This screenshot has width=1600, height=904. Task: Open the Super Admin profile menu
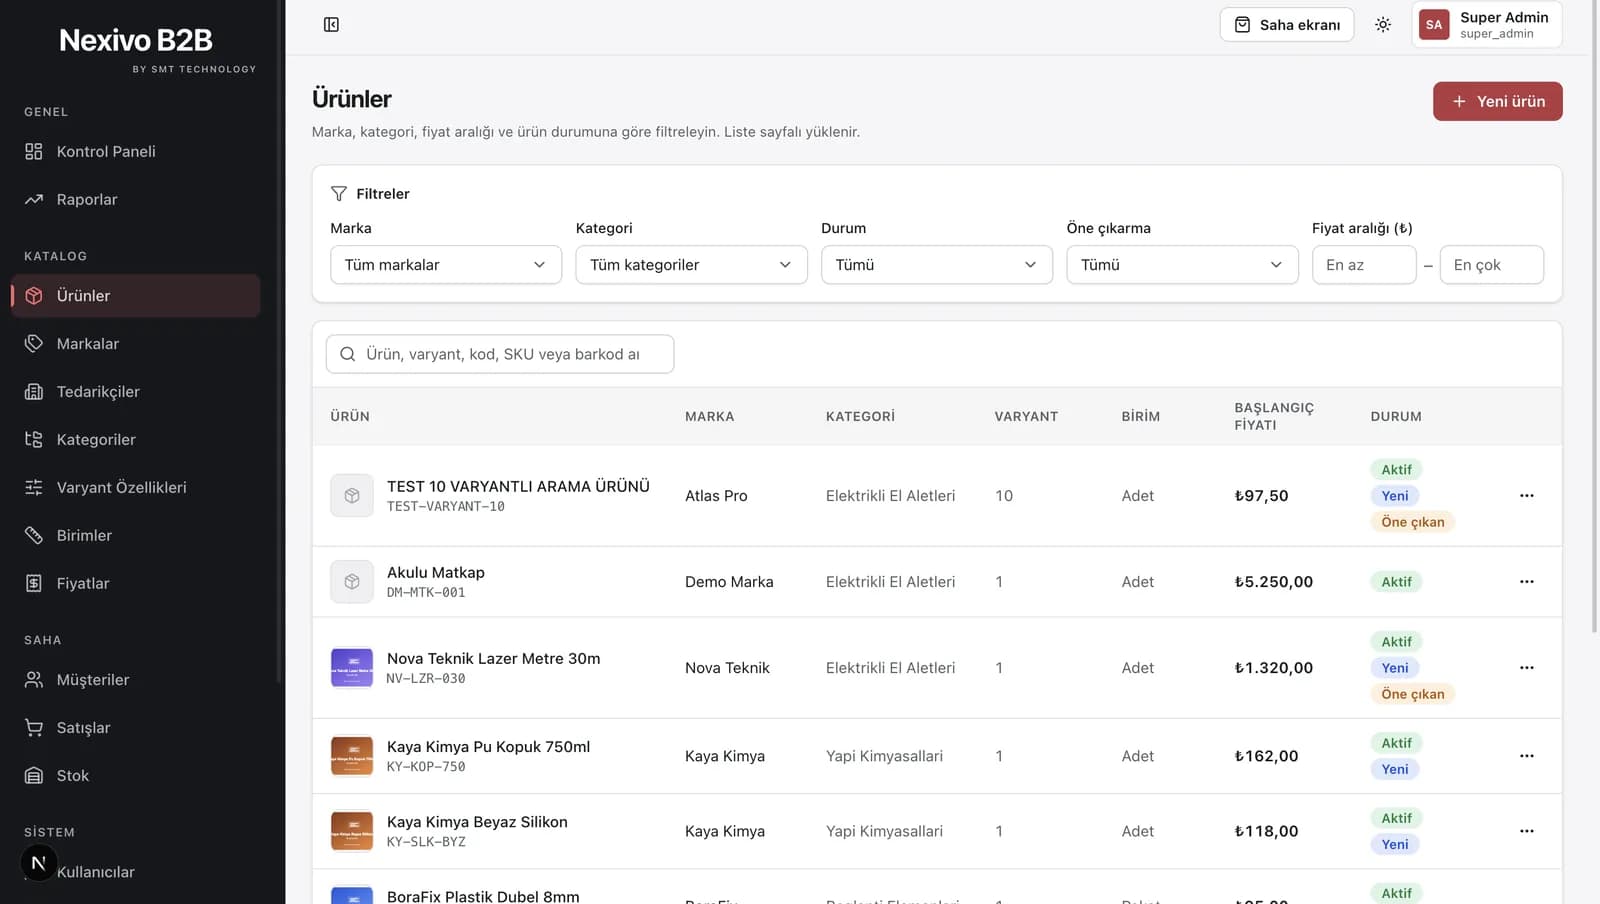[x=1487, y=24]
